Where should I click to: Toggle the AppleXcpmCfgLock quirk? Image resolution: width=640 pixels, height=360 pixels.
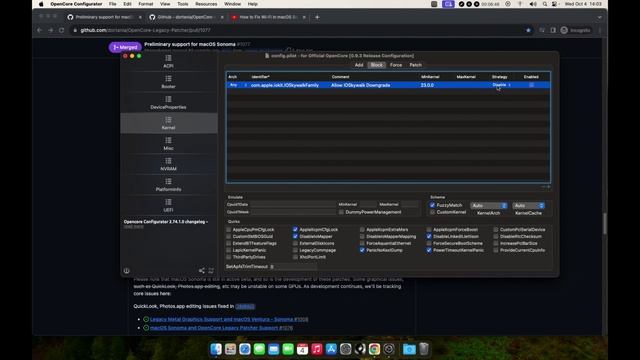295,229
